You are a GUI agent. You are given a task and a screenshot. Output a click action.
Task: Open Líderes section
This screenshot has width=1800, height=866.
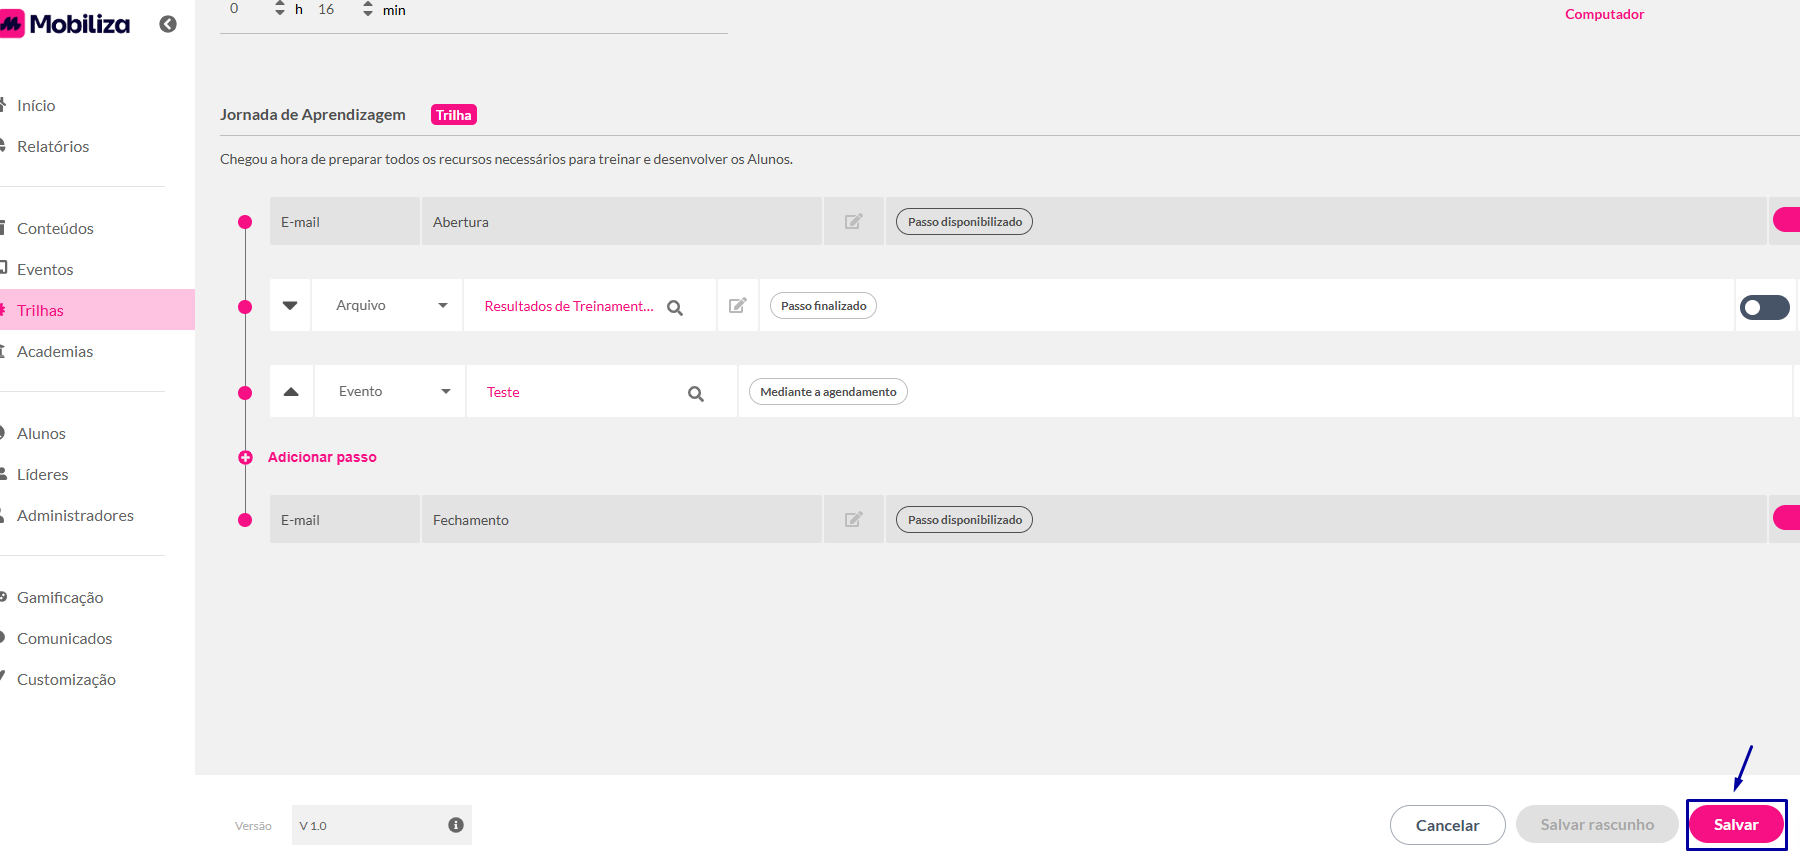43,474
